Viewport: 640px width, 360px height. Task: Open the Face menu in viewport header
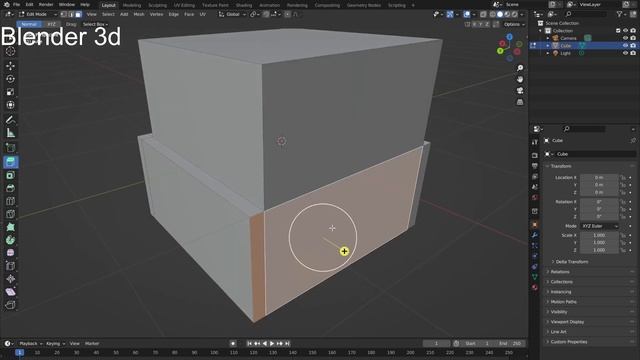[189, 14]
